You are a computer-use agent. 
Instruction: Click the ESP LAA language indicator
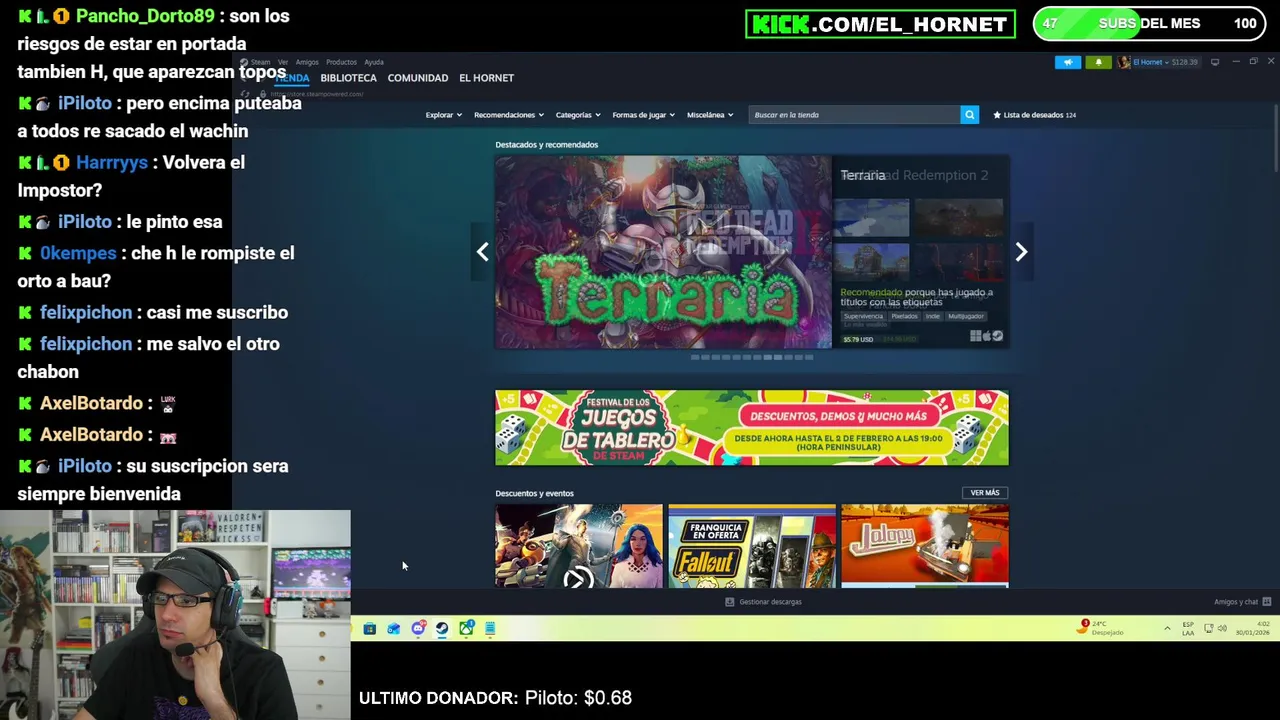[1188, 628]
